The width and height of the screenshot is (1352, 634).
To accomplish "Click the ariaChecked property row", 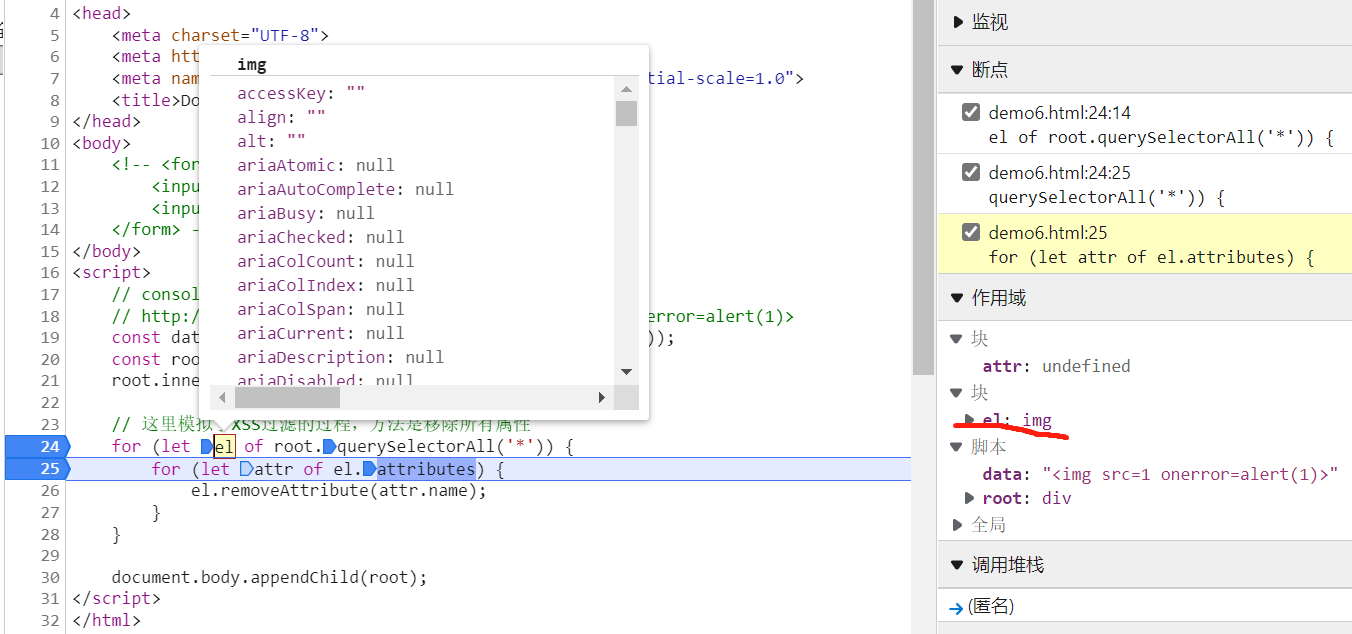I will tap(321, 237).
